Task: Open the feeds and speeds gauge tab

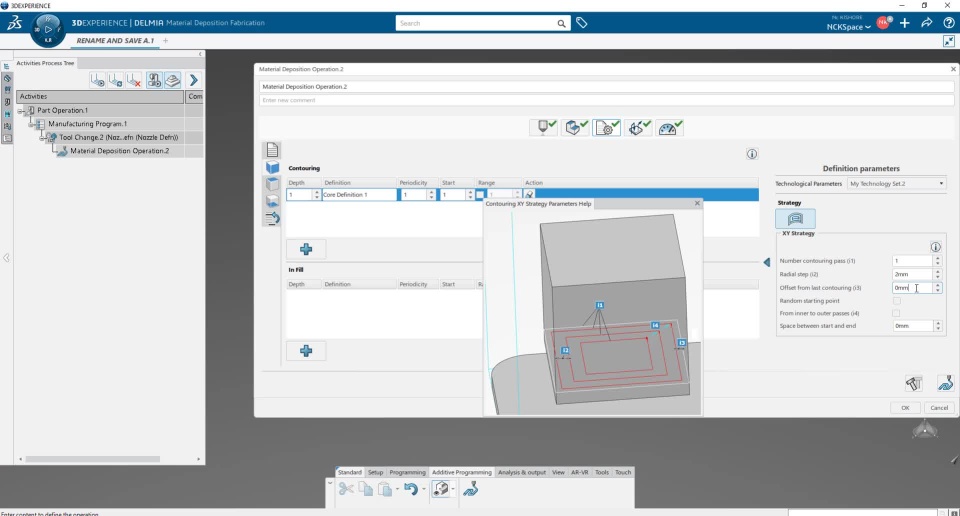Action: click(x=670, y=127)
